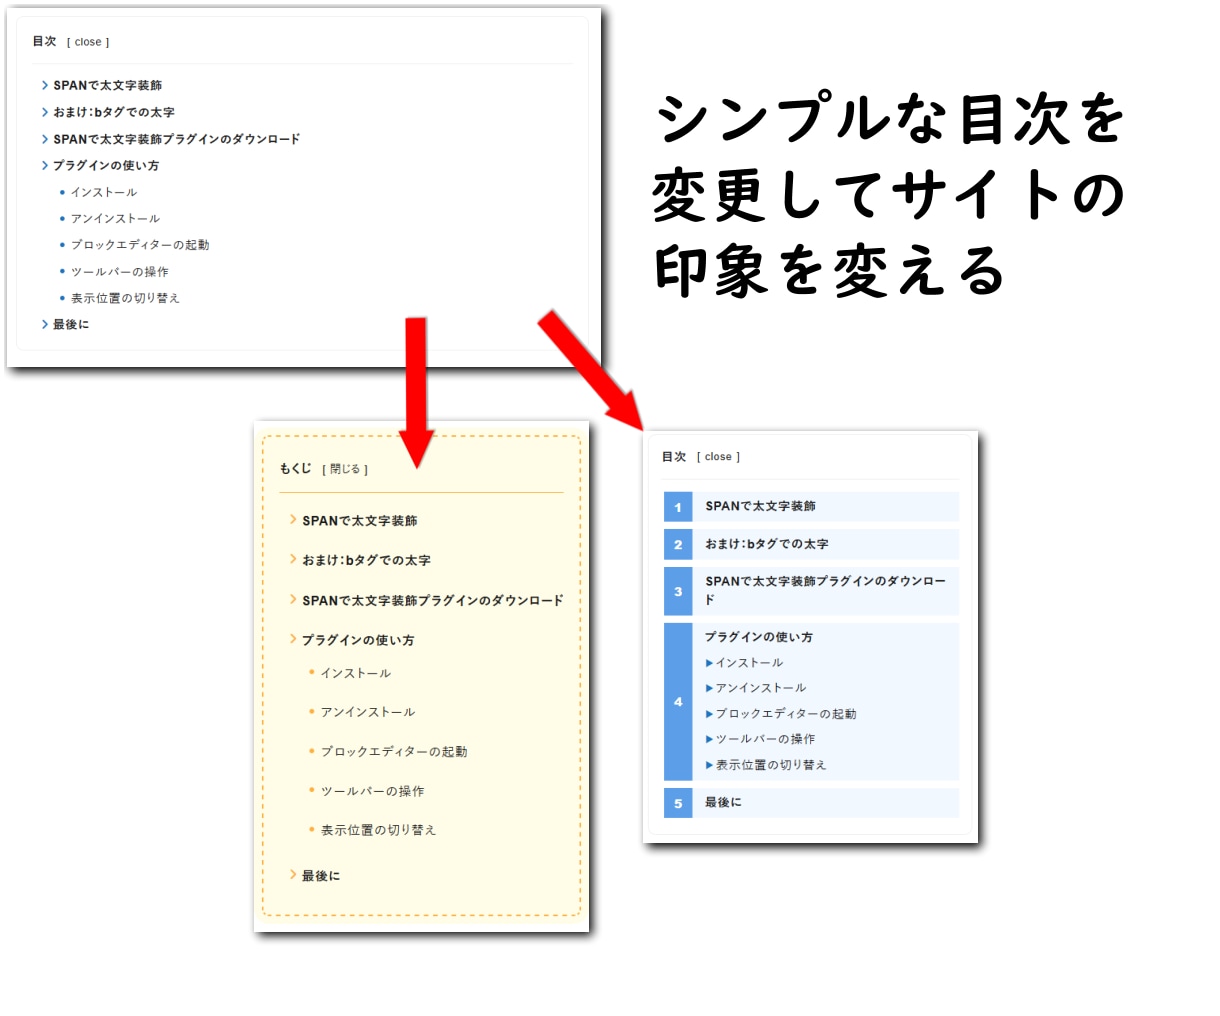Viewport: 1220px width, 1016px height.
Task: Select インストール sub-item in top-left panel
Action: coord(104,192)
